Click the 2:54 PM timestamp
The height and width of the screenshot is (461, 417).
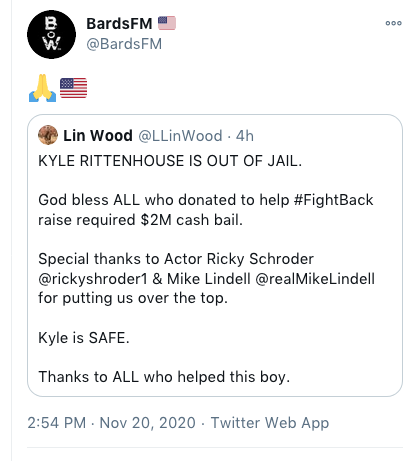(57, 423)
